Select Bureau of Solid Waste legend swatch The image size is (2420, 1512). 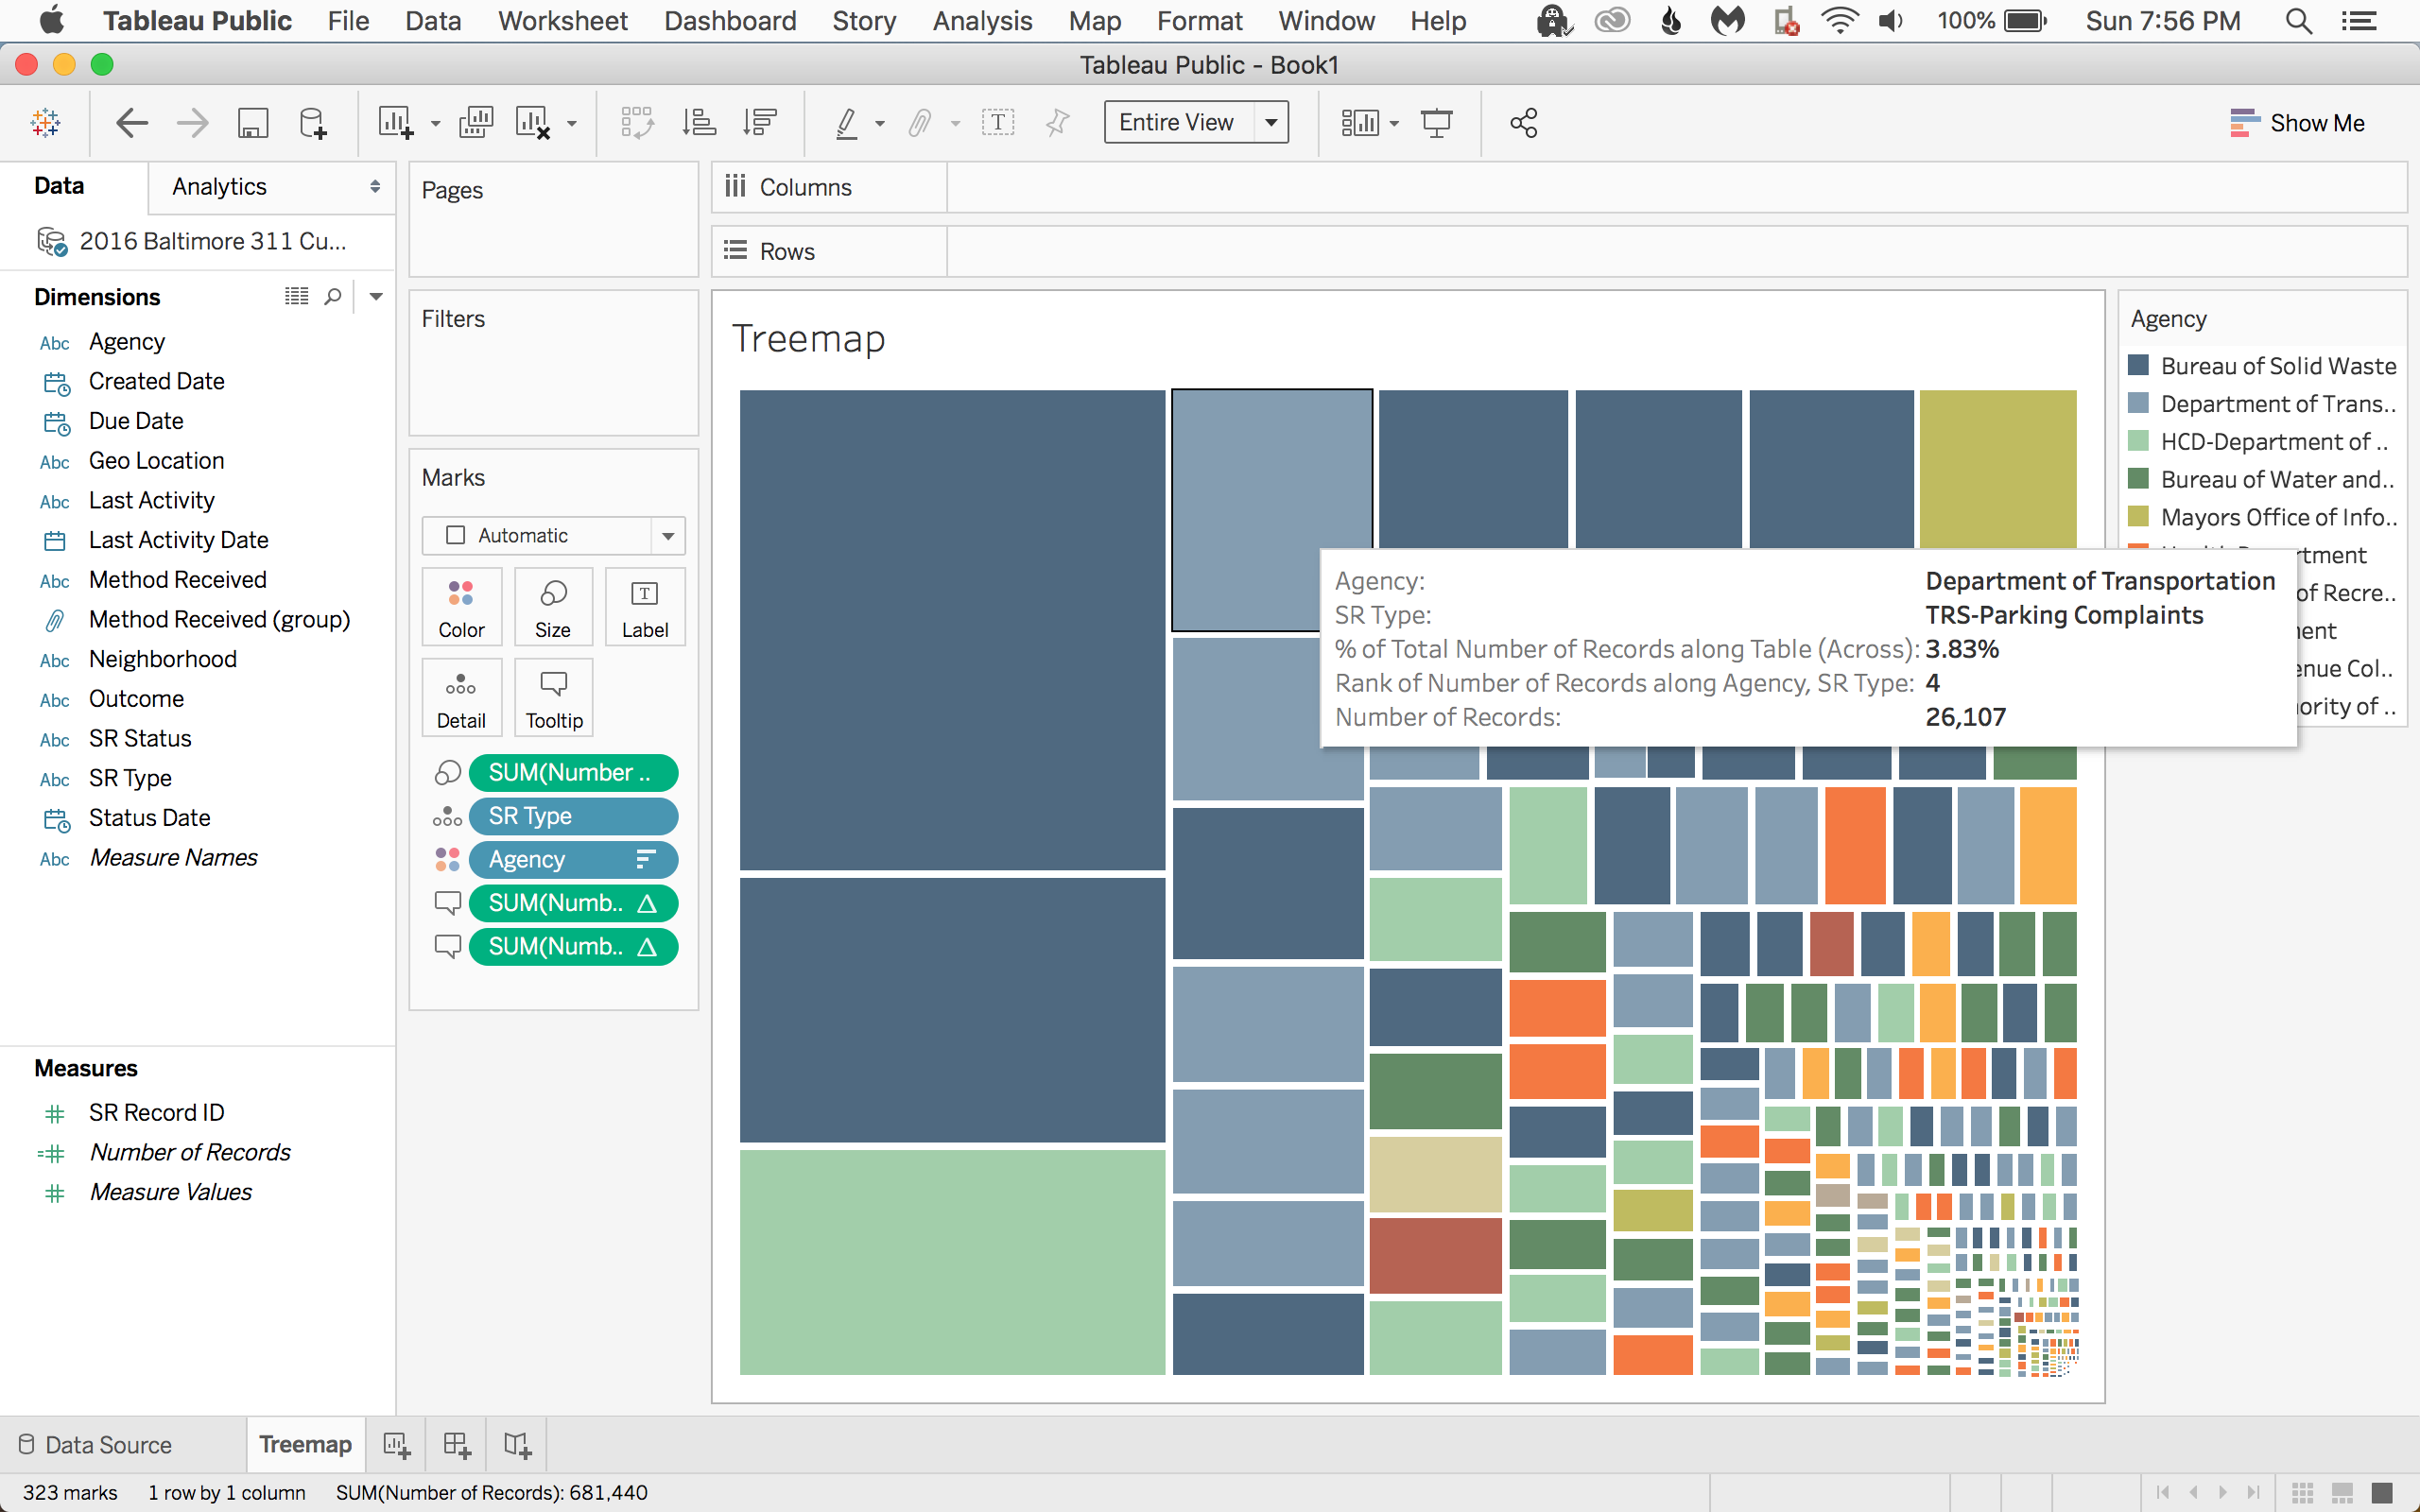click(x=2139, y=365)
